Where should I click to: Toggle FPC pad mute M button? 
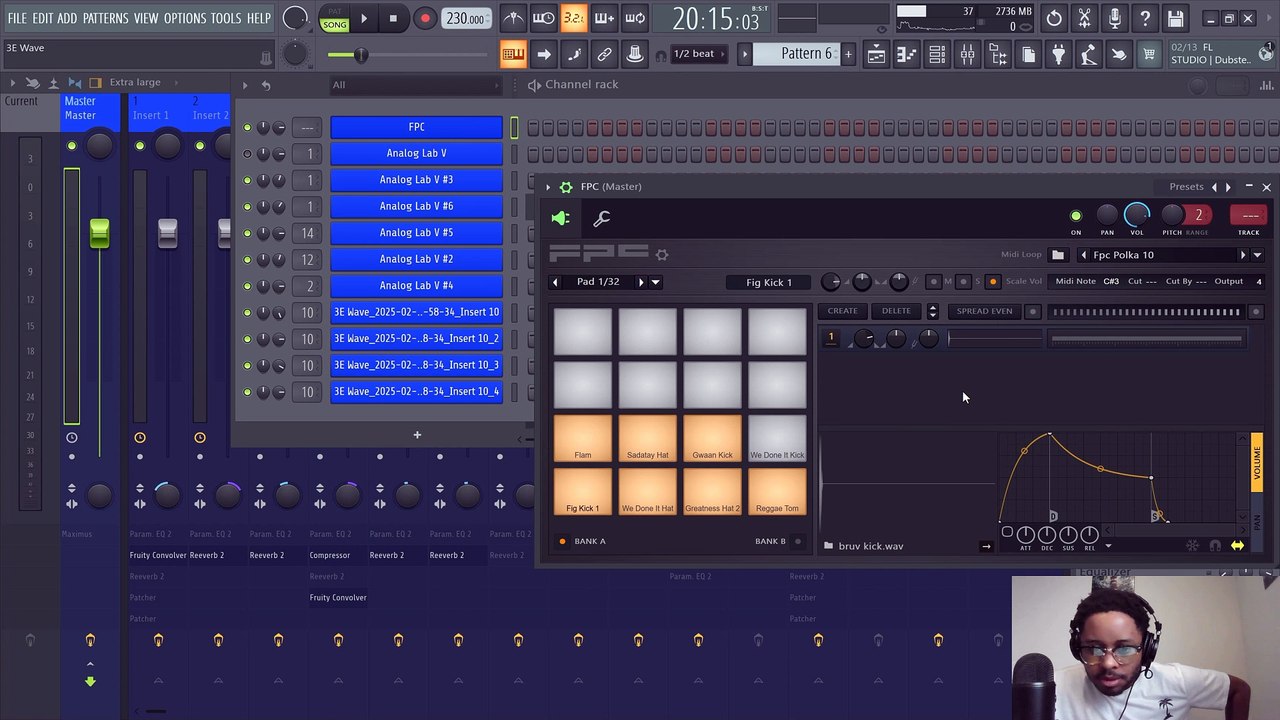click(933, 282)
